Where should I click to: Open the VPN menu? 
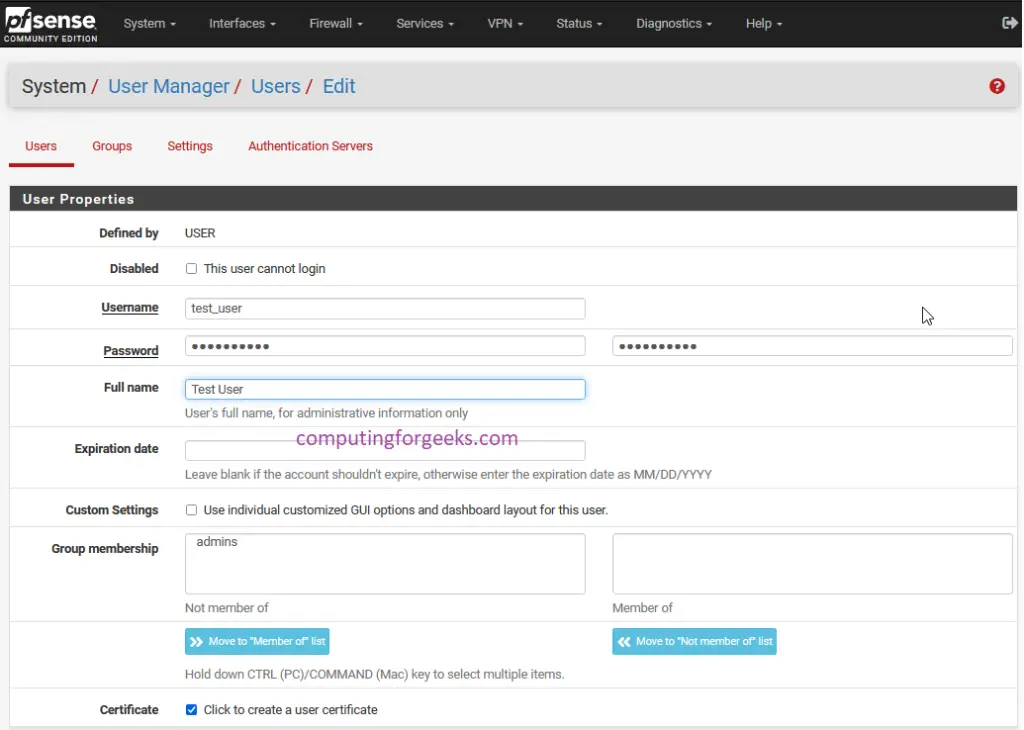click(505, 24)
